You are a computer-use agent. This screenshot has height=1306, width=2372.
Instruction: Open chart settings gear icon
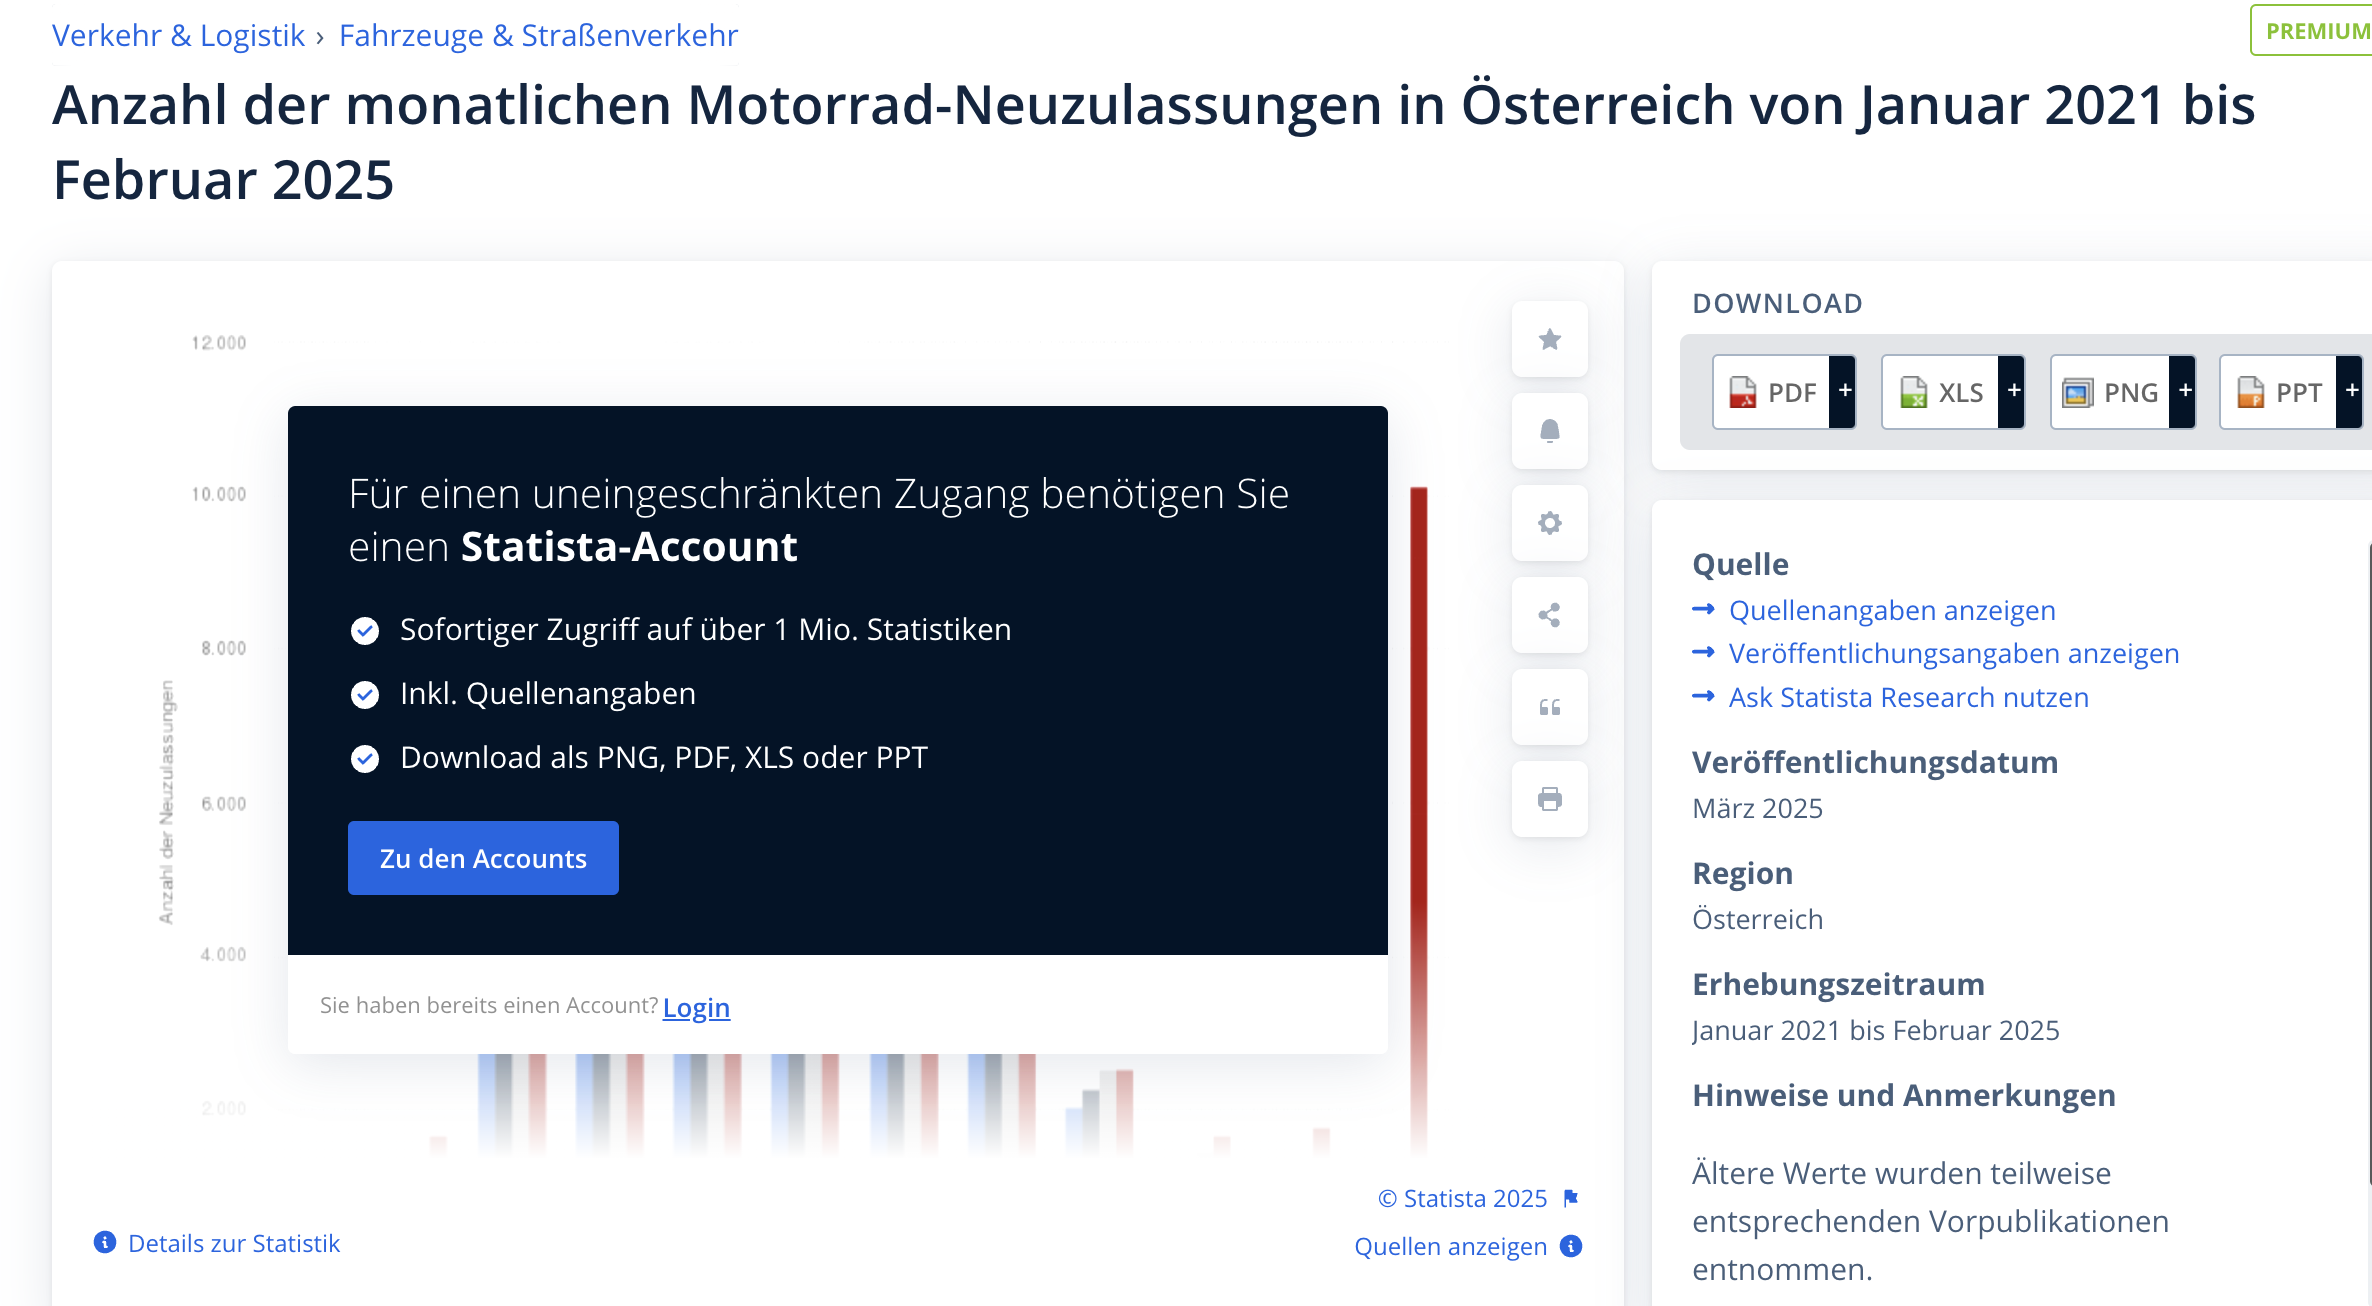(x=1549, y=523)
